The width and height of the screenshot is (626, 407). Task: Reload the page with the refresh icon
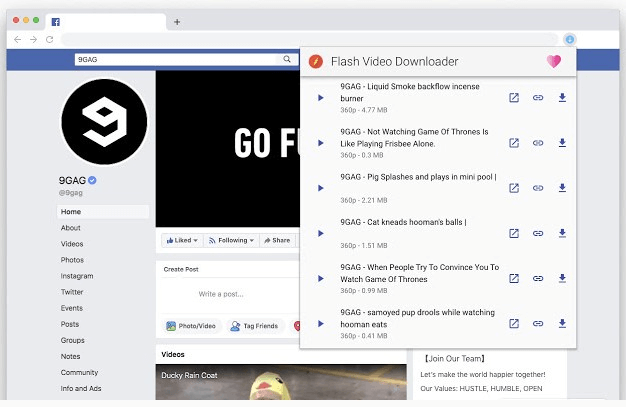pyautogui.click(x=50, y=39)
